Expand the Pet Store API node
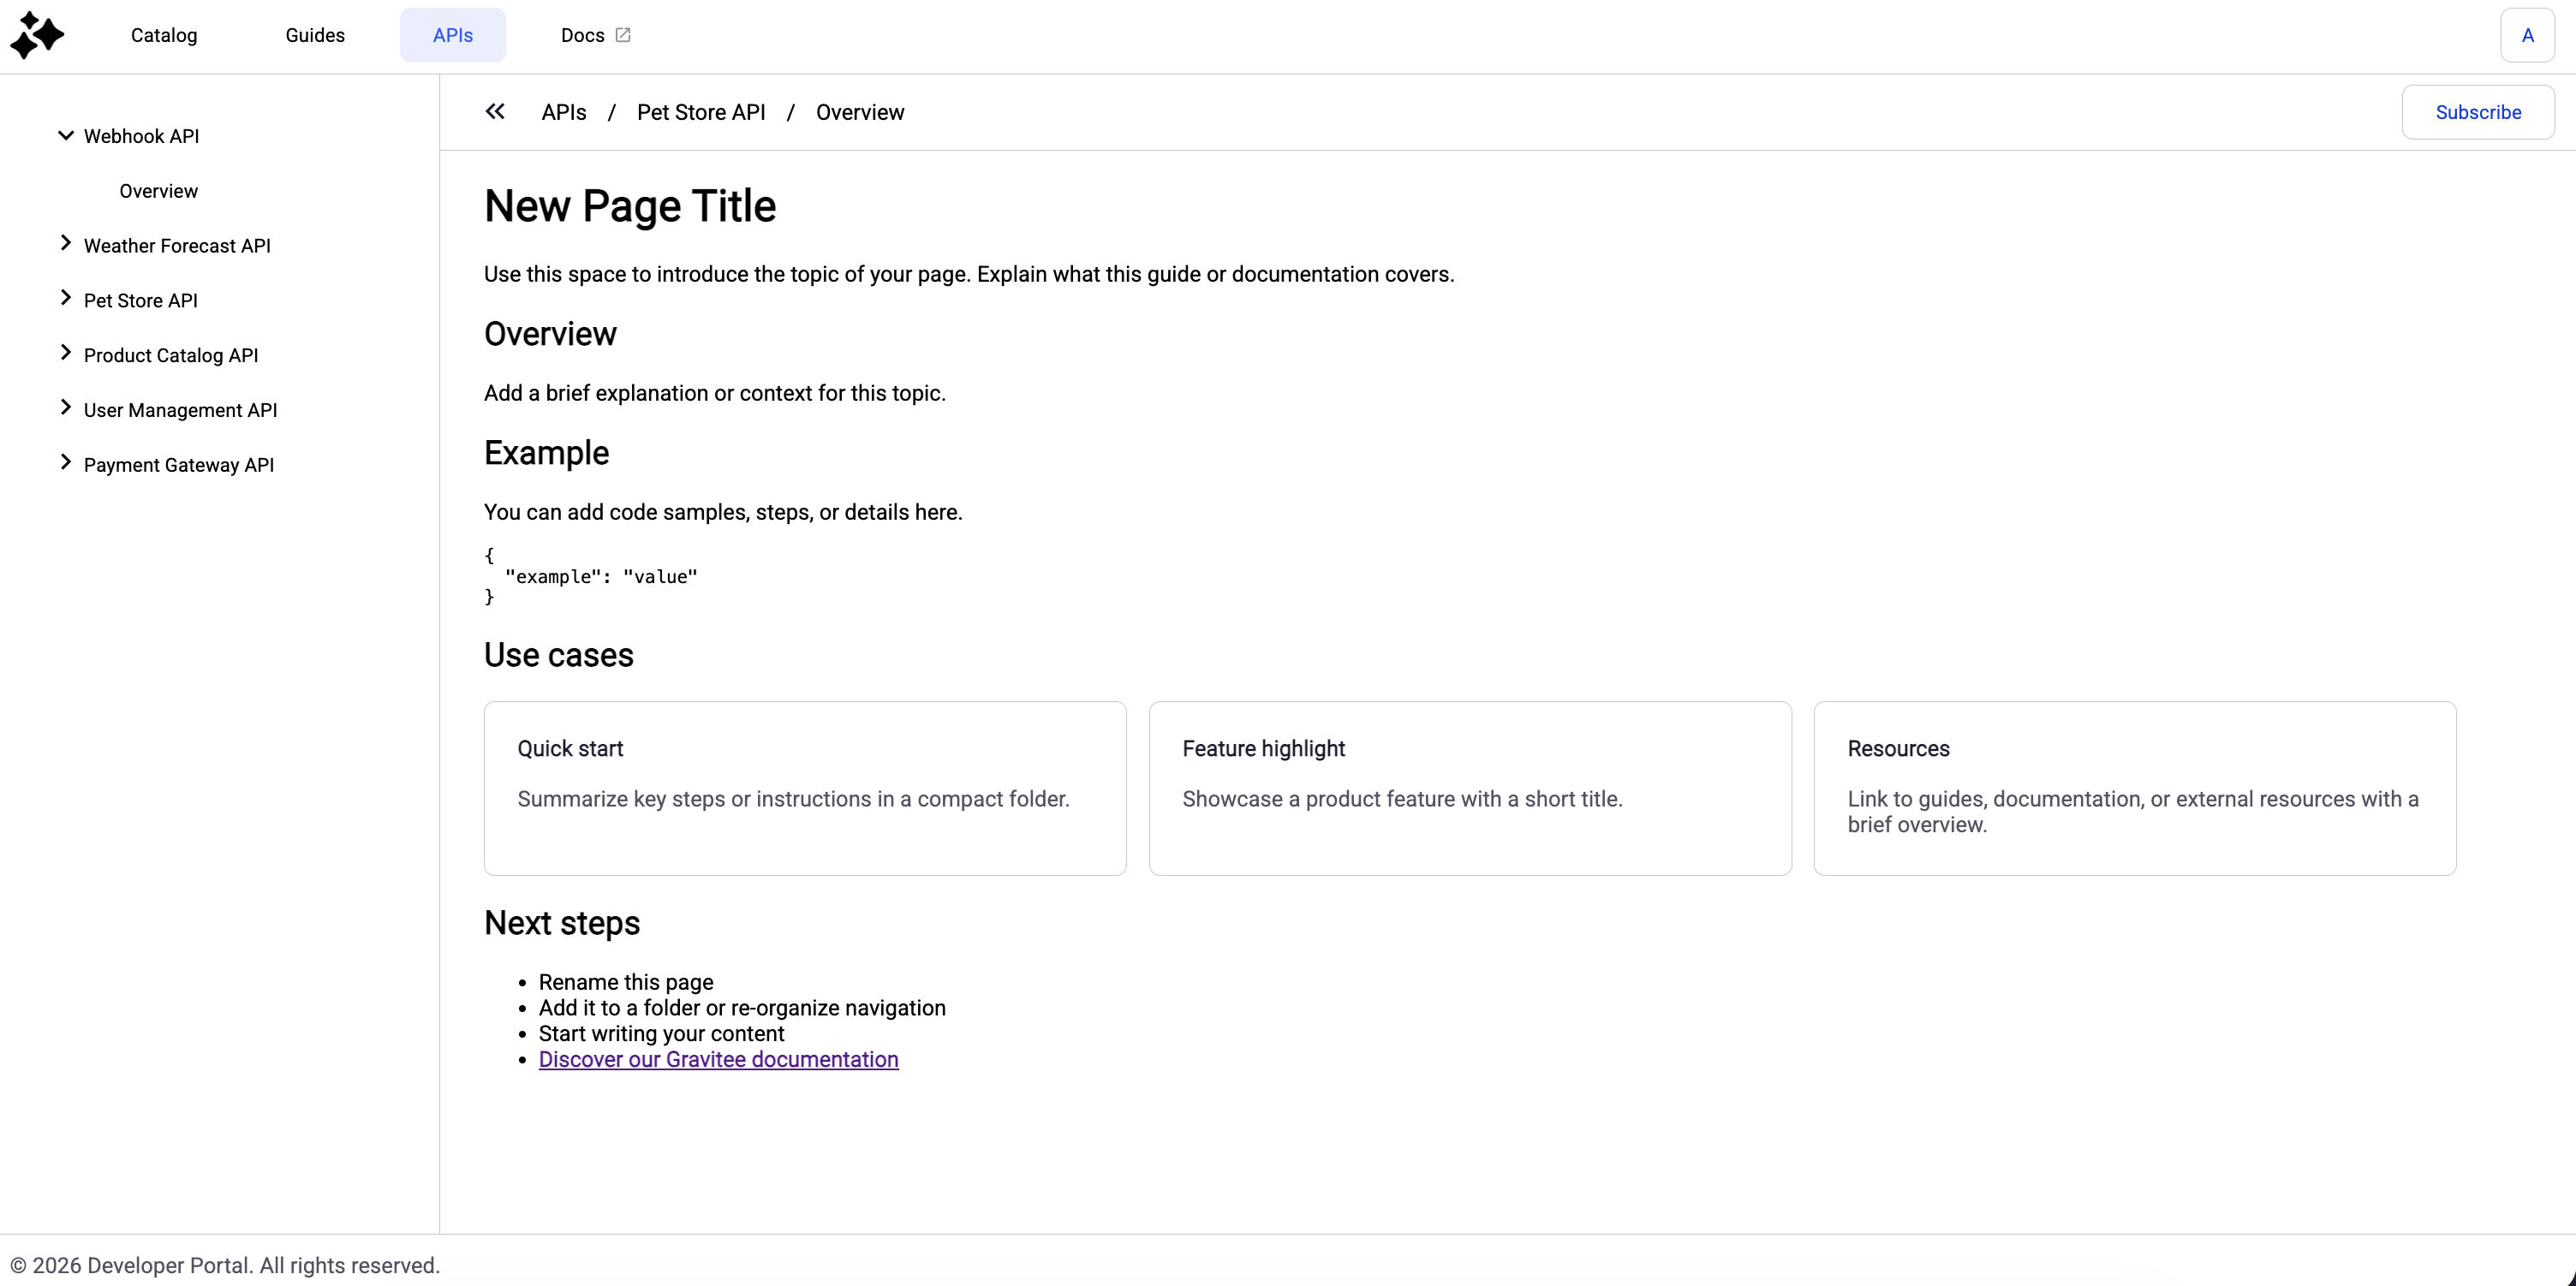Image resolution: width=2576 pixels, height=1286 pixels. (66, 299)
